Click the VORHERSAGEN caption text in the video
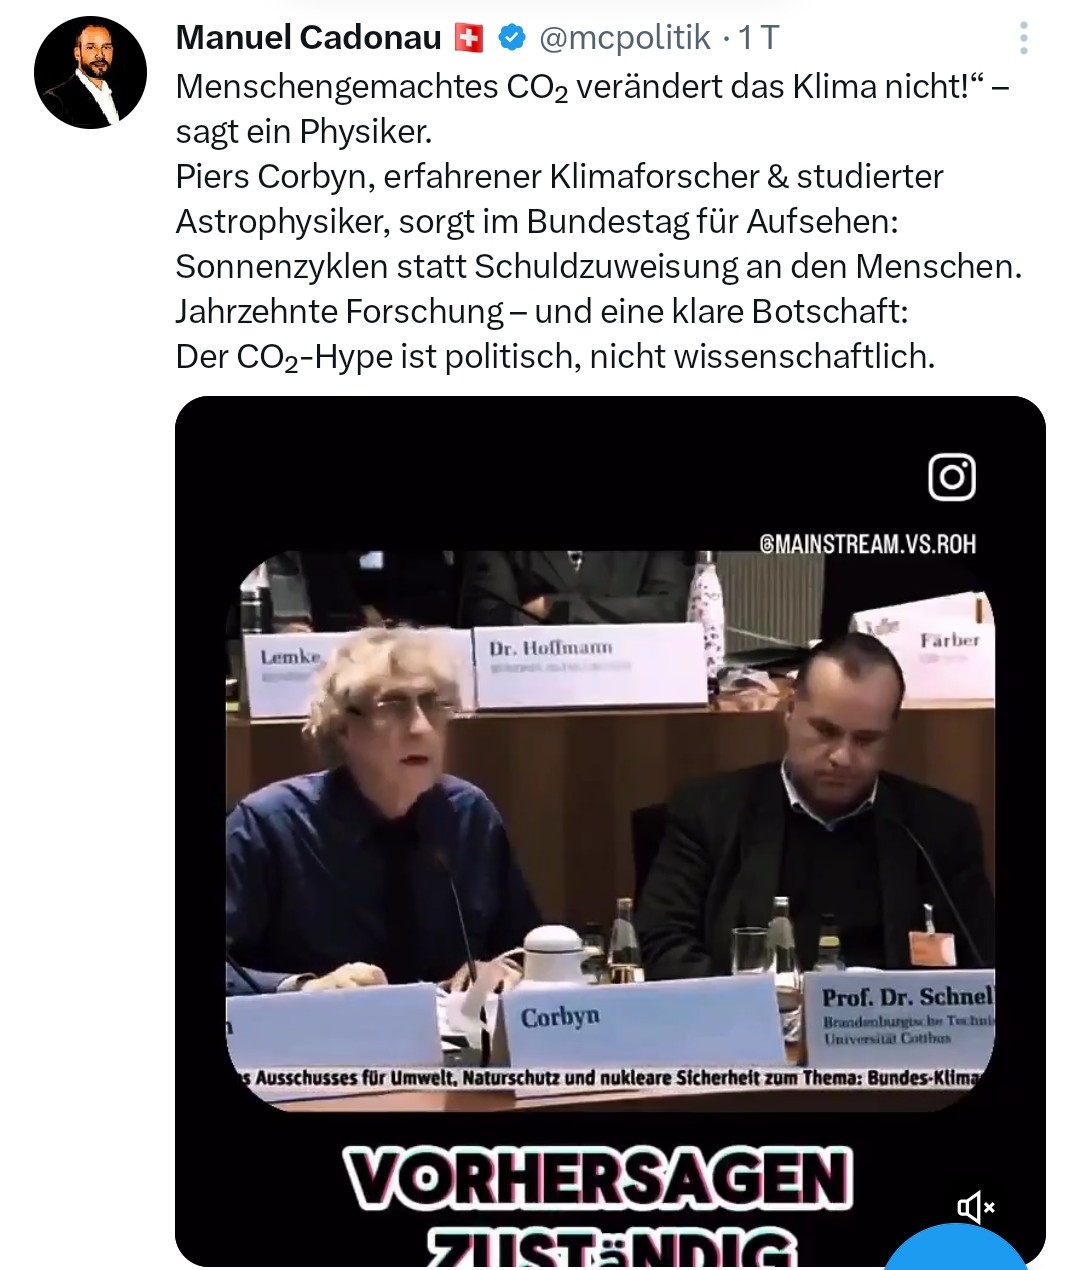This screenshot has height=1270, width=1080. pos(598,1178)
